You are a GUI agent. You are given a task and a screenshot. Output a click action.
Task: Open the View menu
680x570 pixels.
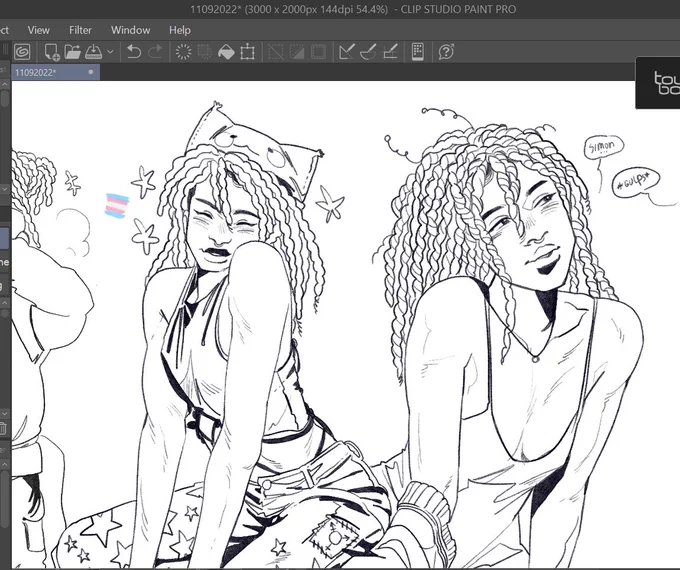(39, 30)
